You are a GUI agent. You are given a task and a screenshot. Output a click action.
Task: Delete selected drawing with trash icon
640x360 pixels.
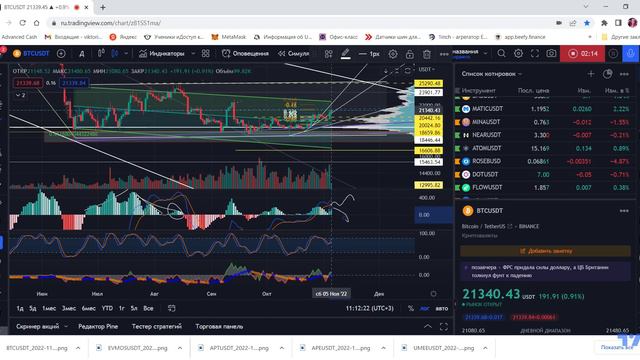(x=427, y=54)
